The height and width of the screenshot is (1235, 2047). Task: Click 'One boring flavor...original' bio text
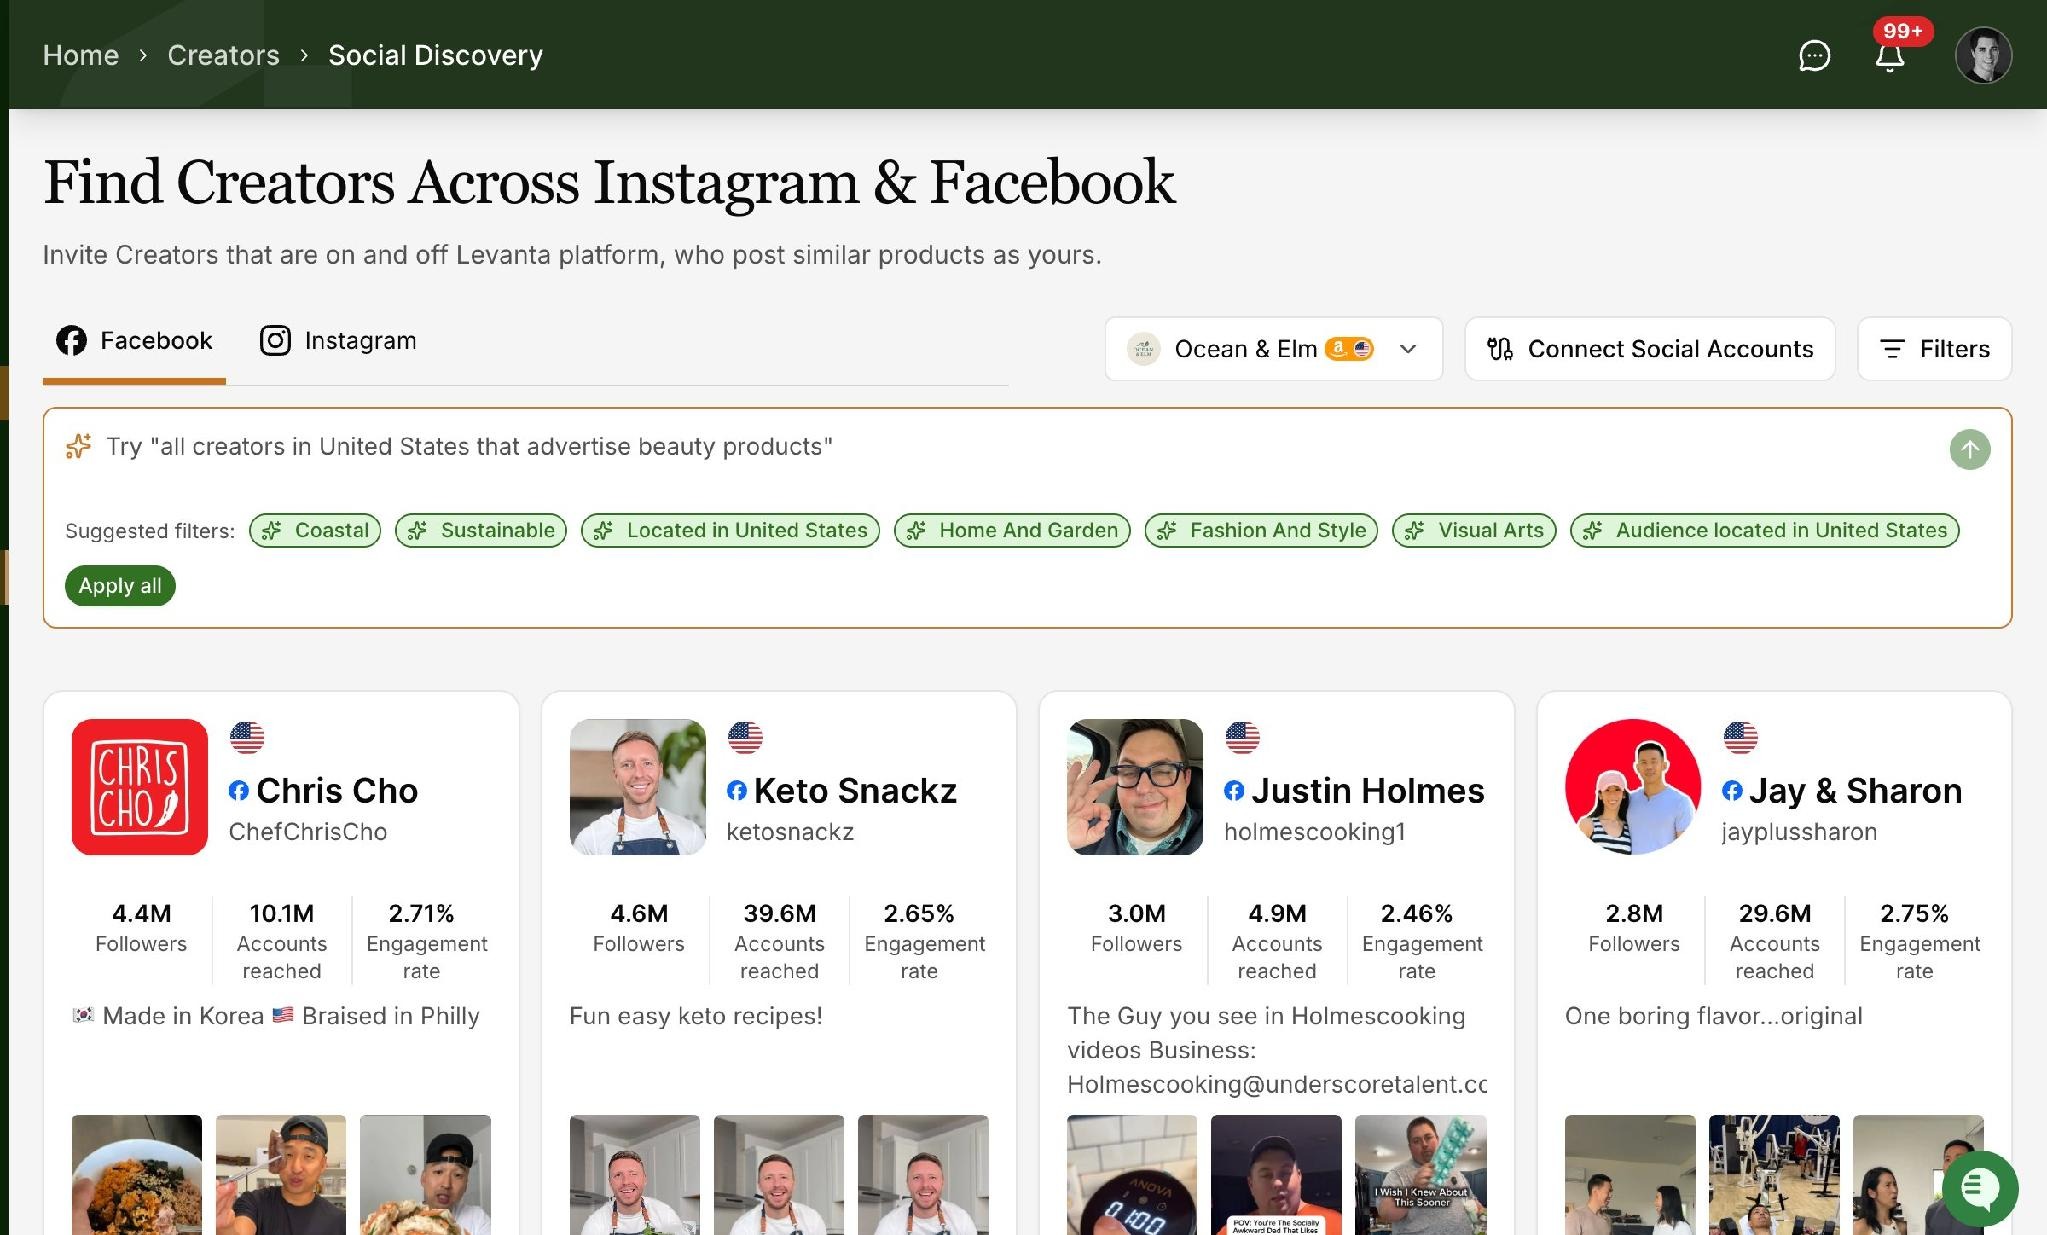1713,1016
